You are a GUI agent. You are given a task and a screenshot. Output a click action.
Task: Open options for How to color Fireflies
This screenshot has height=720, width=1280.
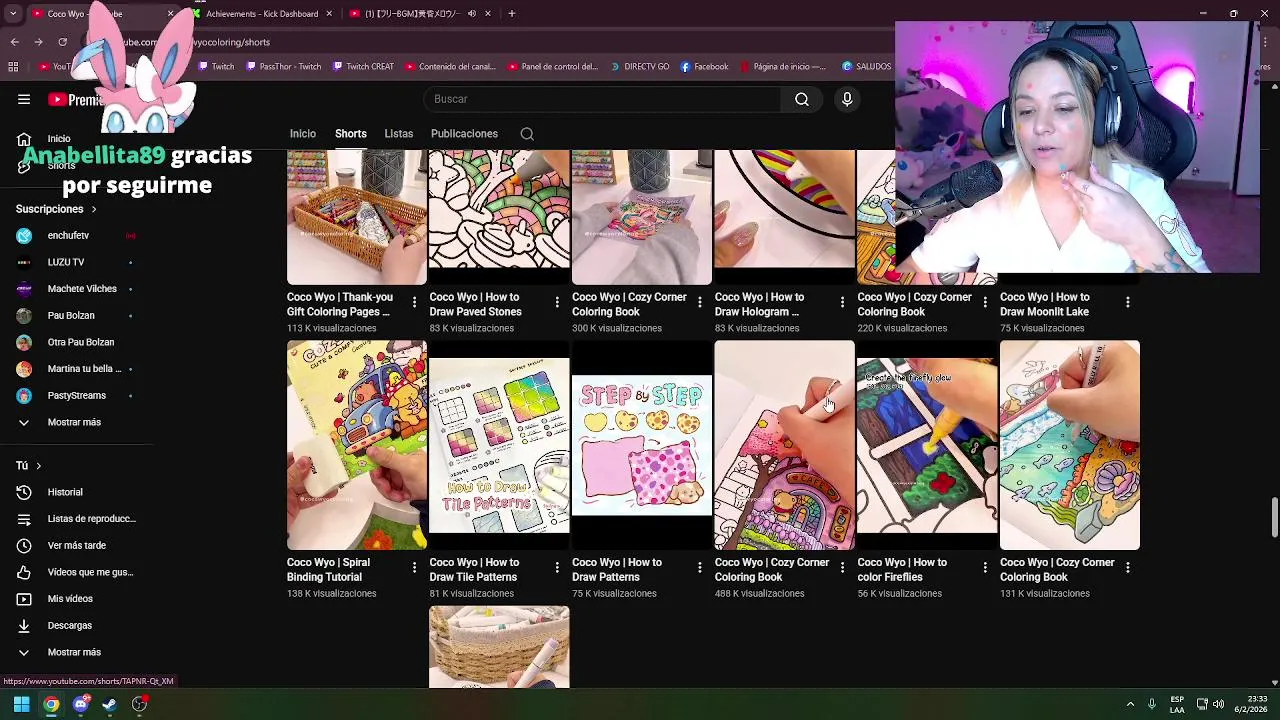point(985,567)
